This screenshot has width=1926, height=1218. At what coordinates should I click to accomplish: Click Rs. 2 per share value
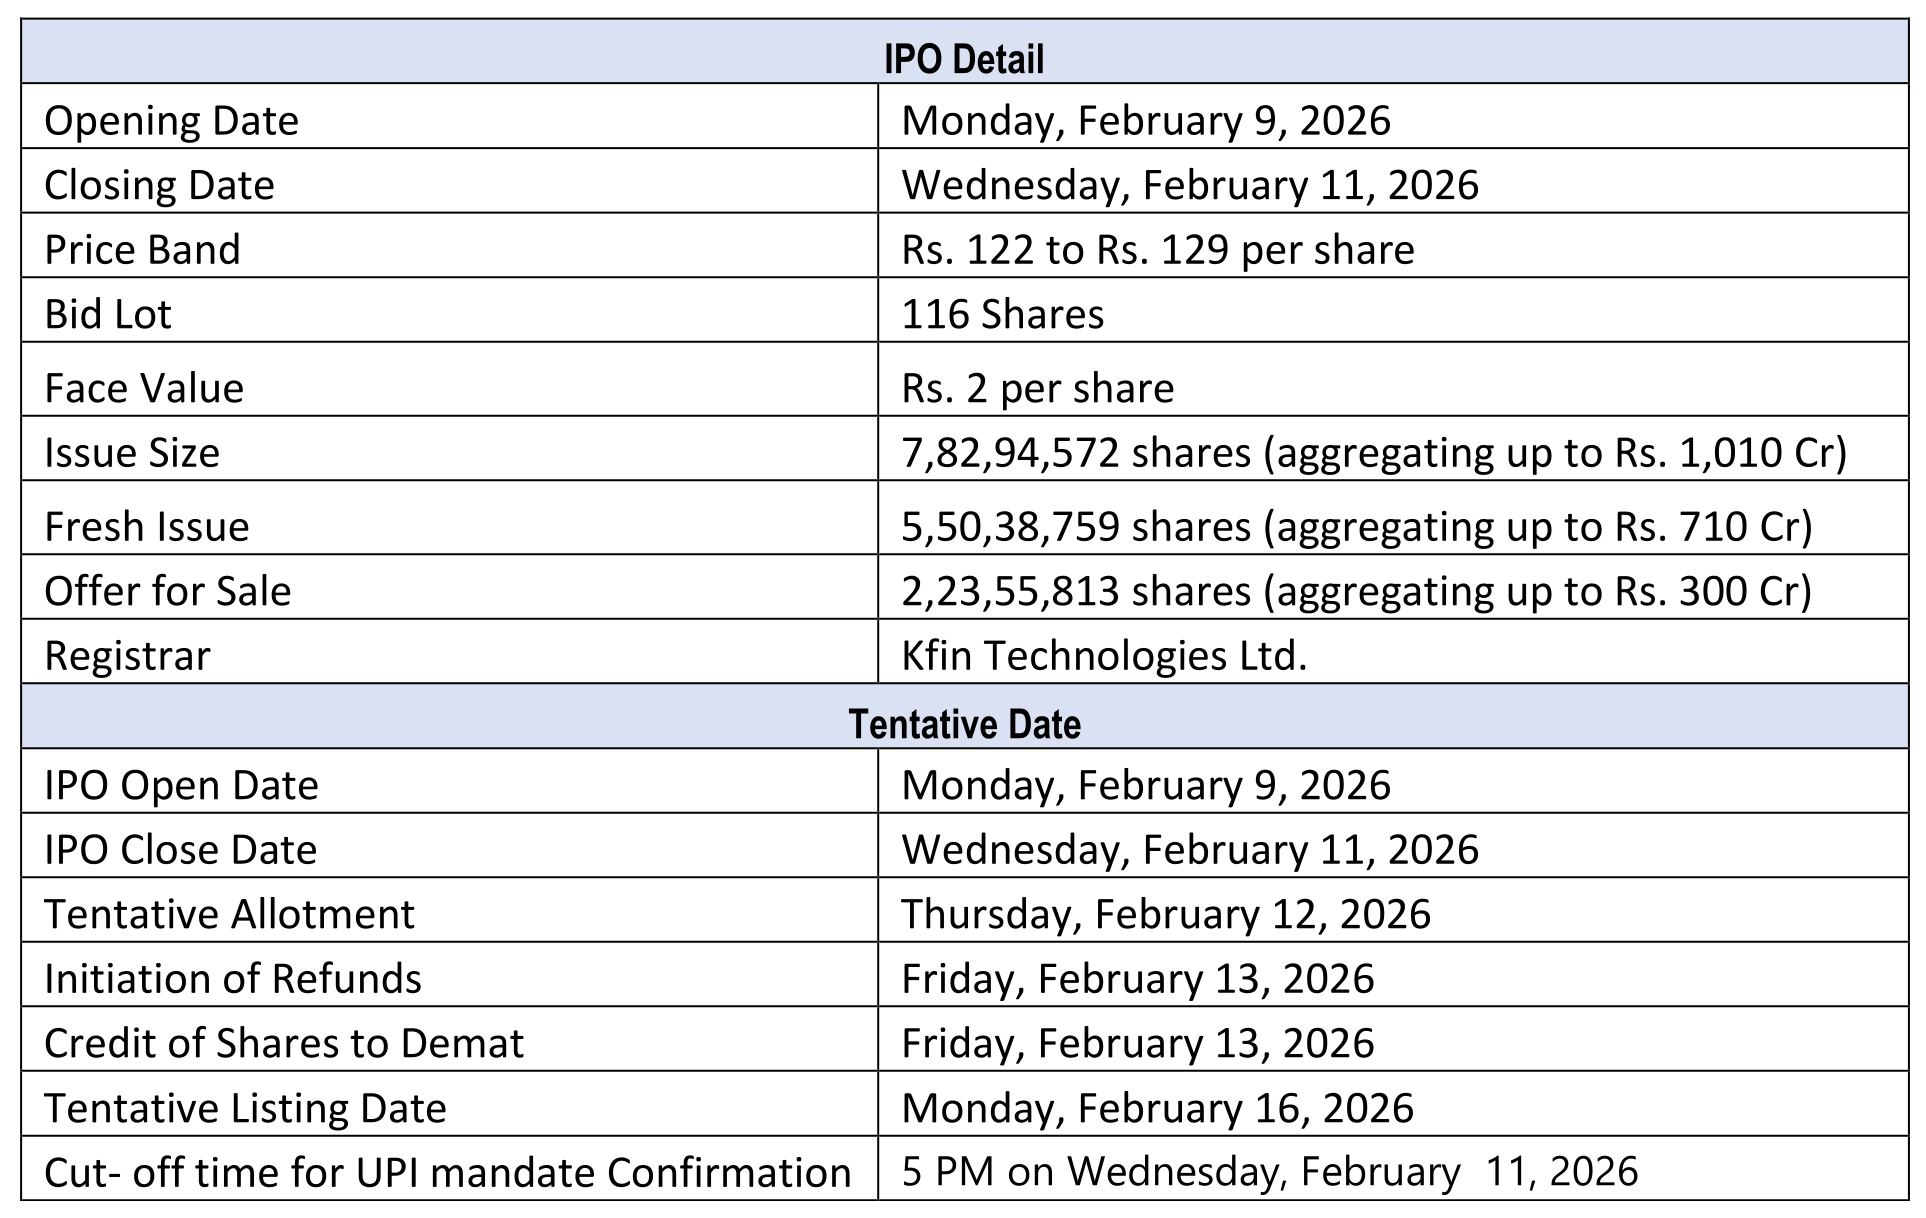(1037, 389)
